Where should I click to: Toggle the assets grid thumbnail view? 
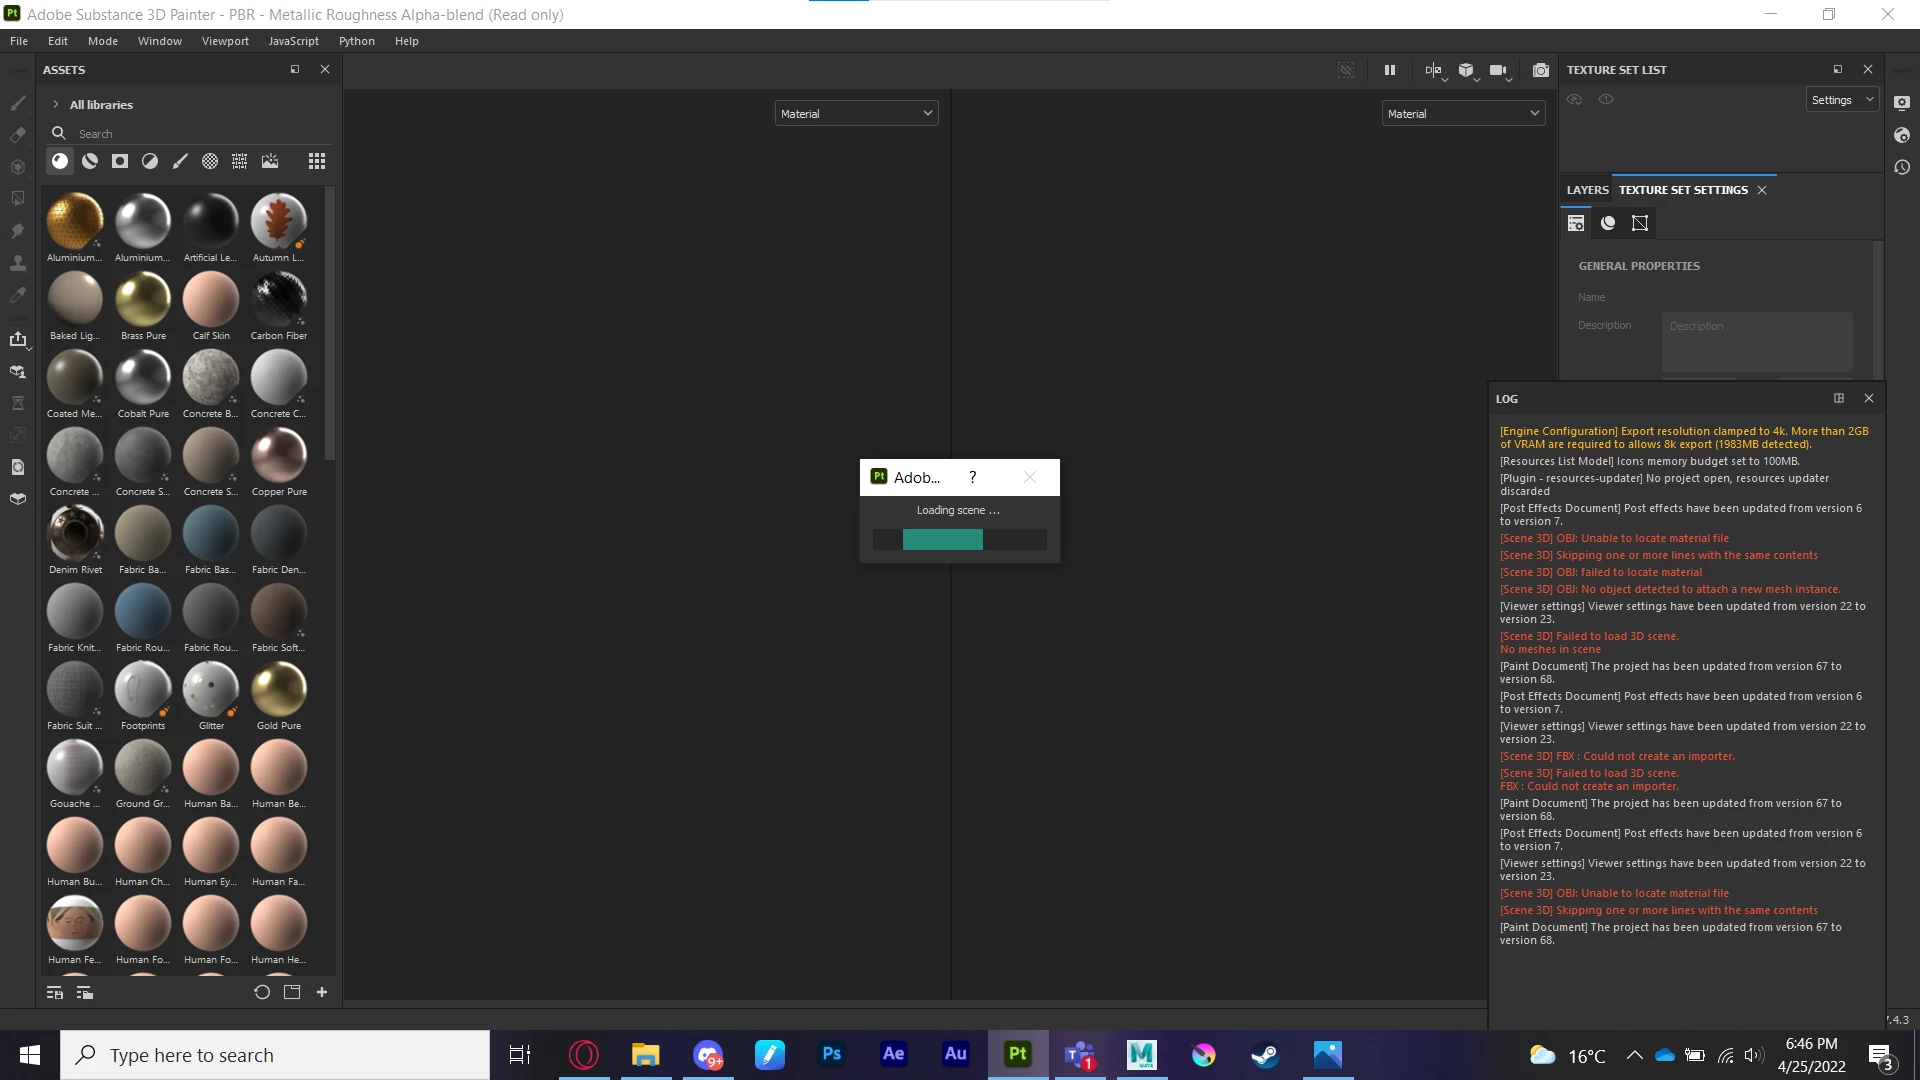click(316, 161)
